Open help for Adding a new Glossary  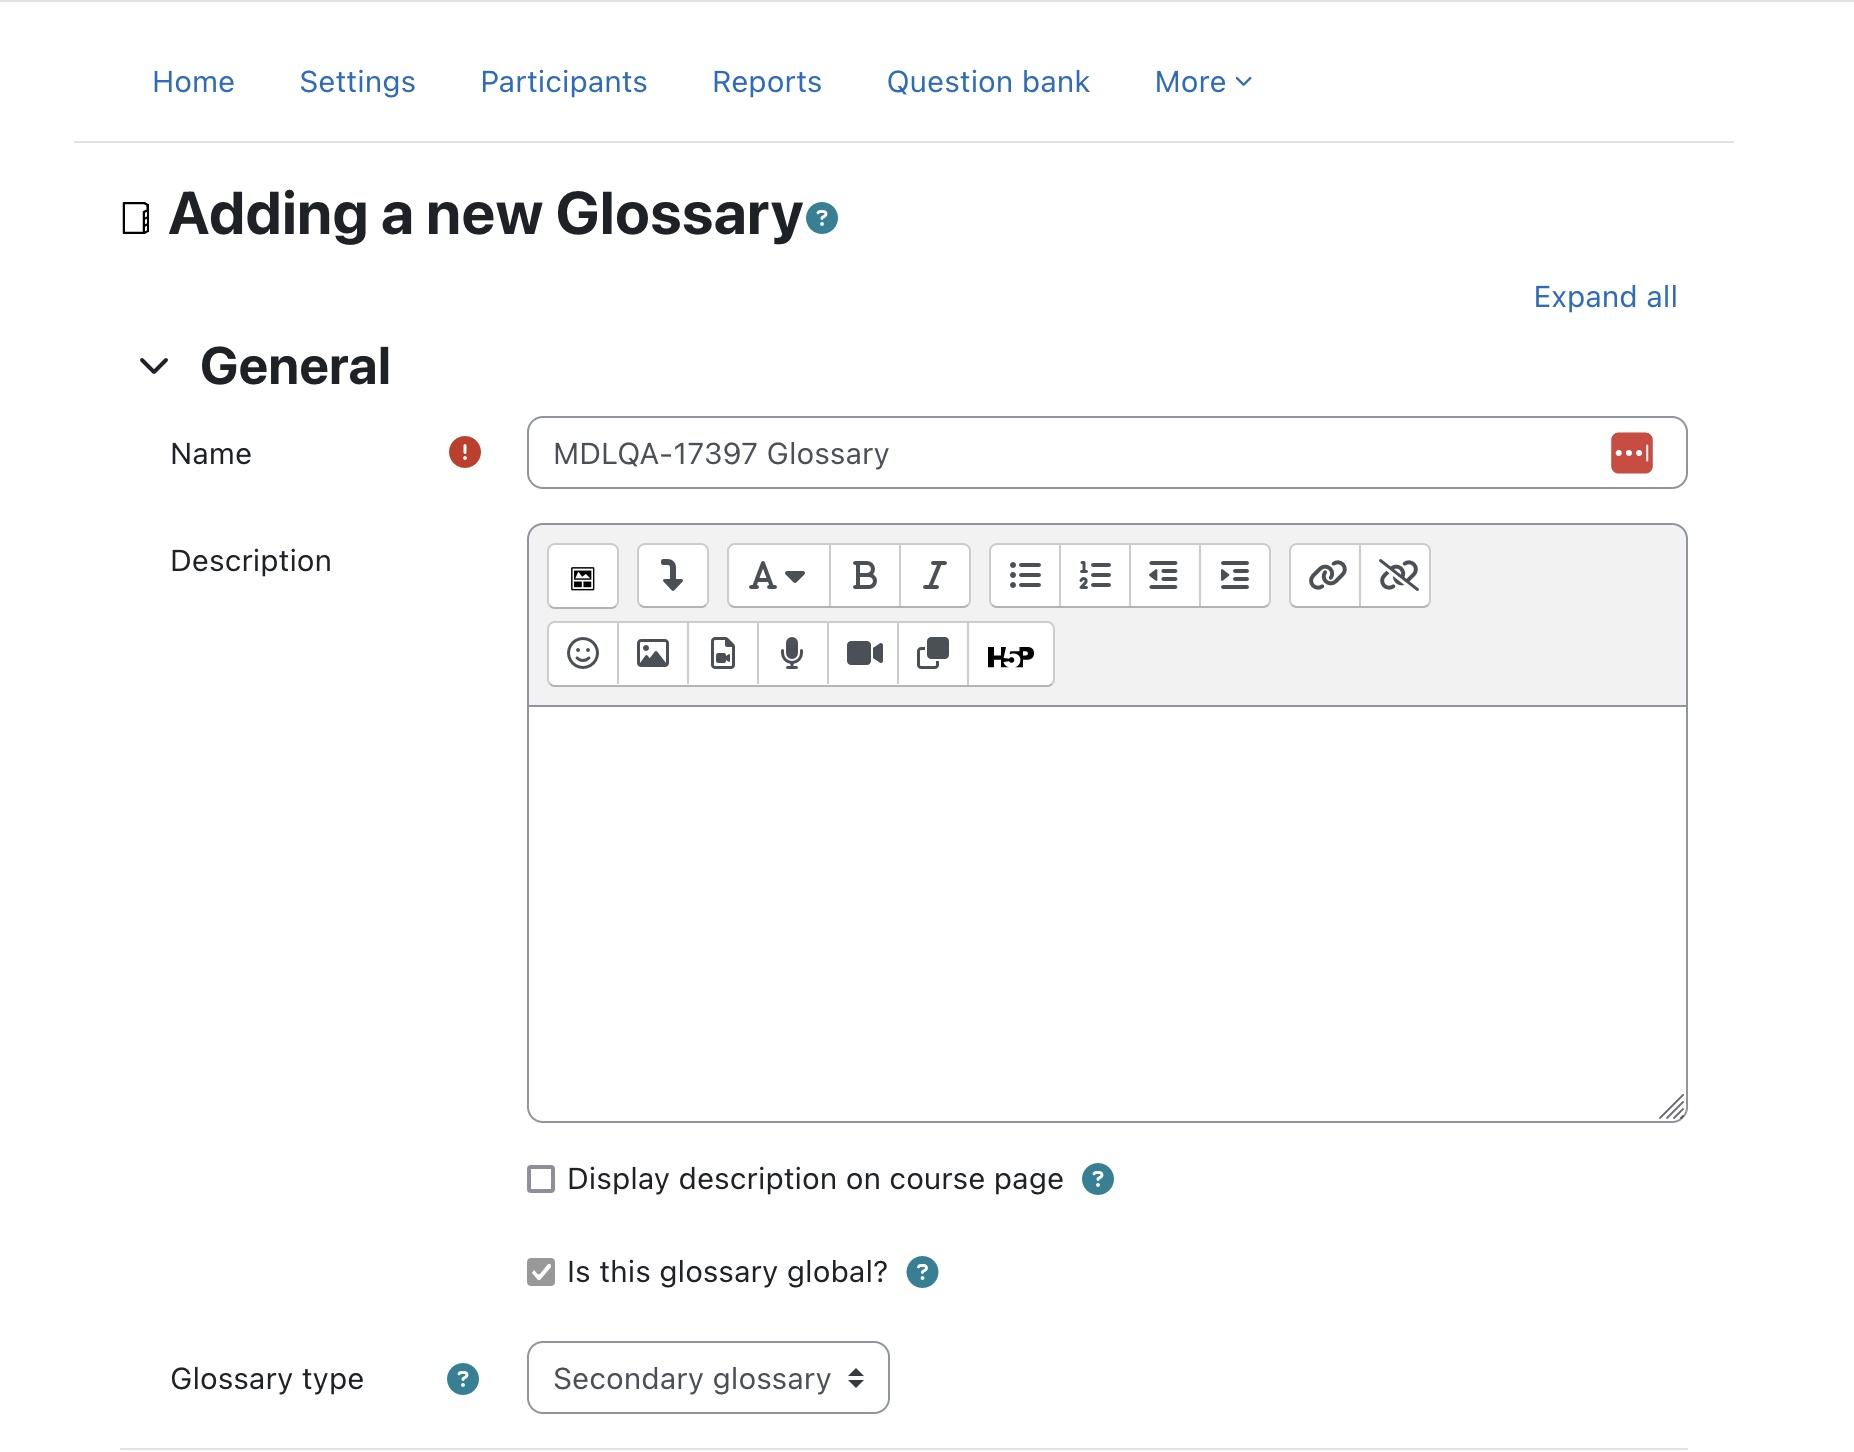click(x=822, y=218)
